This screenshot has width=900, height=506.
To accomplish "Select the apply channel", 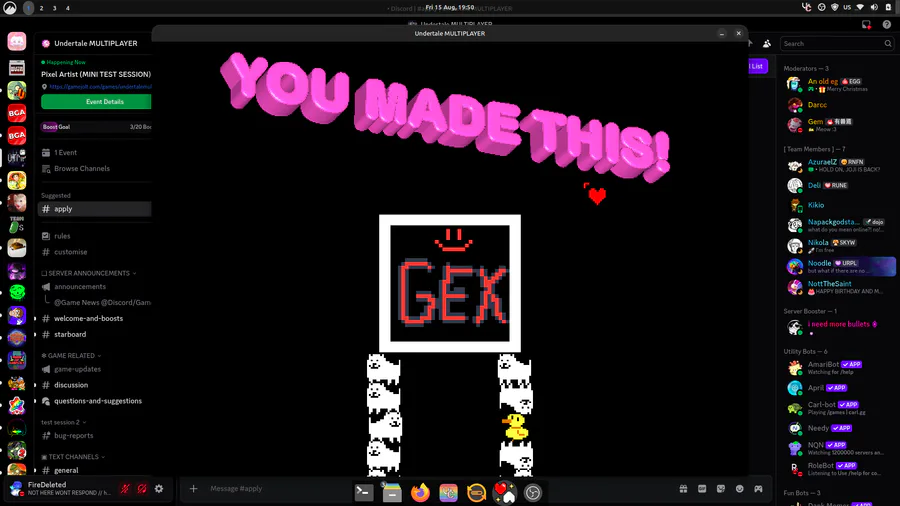I will click(95, 209).
